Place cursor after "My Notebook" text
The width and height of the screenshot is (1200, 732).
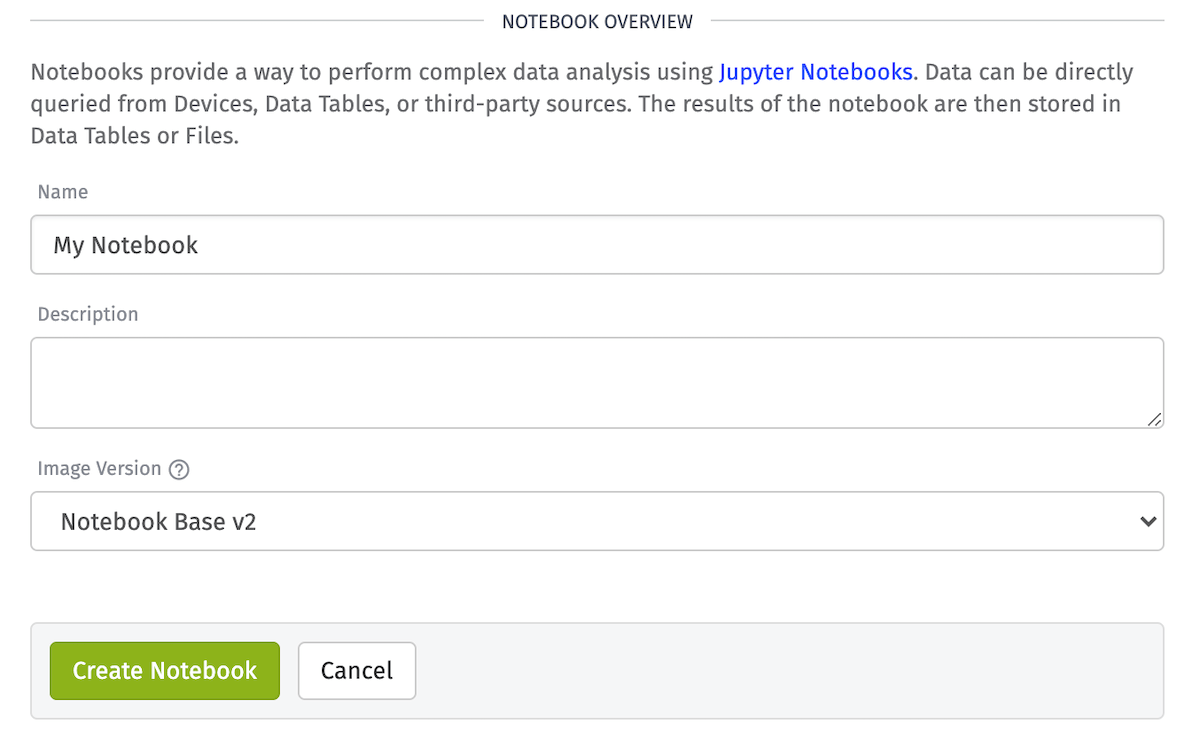tap(200, 245)
